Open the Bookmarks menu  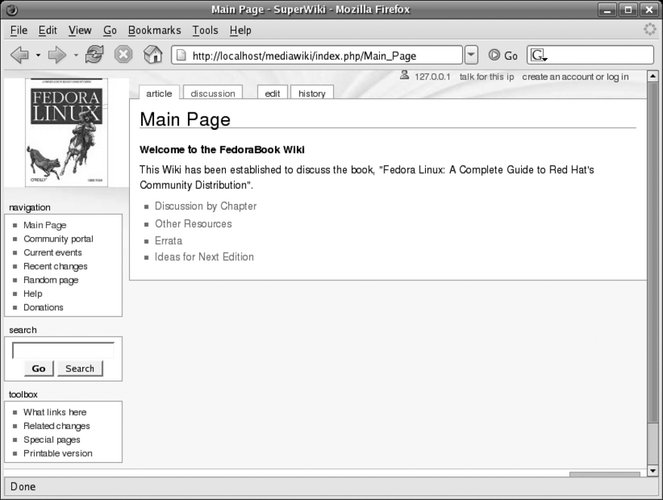pyautogui.click(x=154, y=31)
